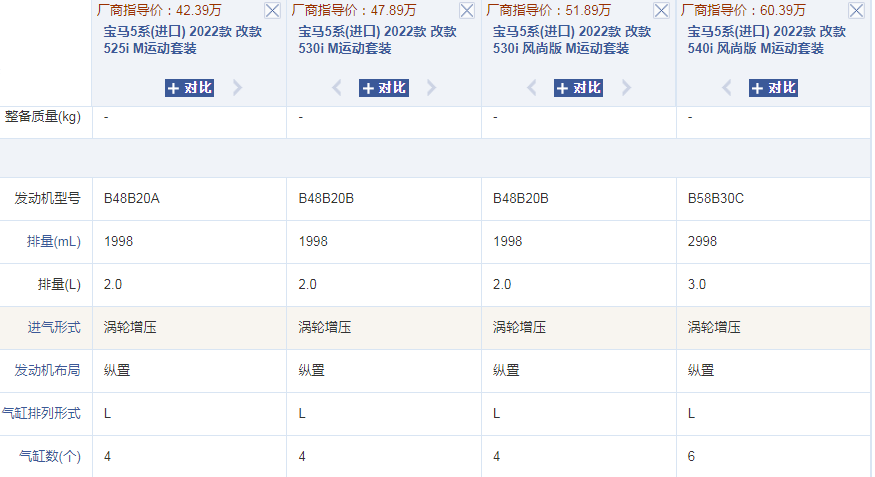This screenshot has width=875, height=477.
Task: Move the 525i column right with arrow
Action: click(x=237, y=88)
